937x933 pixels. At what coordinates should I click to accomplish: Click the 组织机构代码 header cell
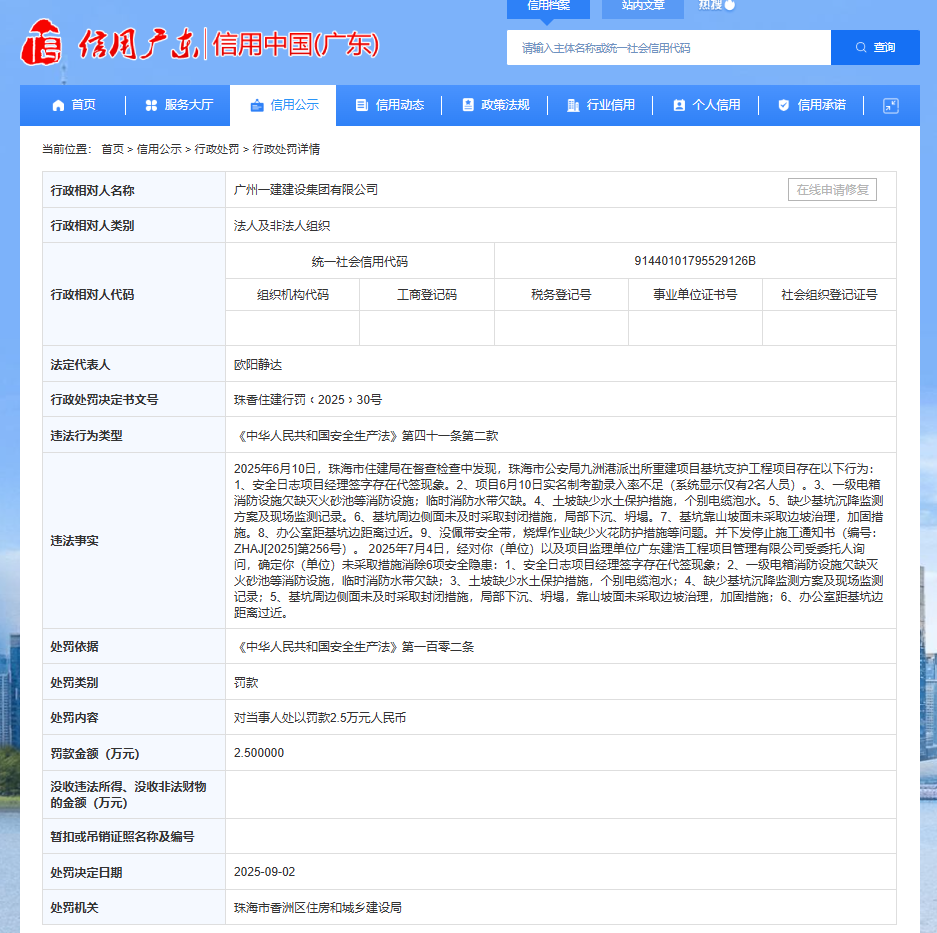click(293, 295)
